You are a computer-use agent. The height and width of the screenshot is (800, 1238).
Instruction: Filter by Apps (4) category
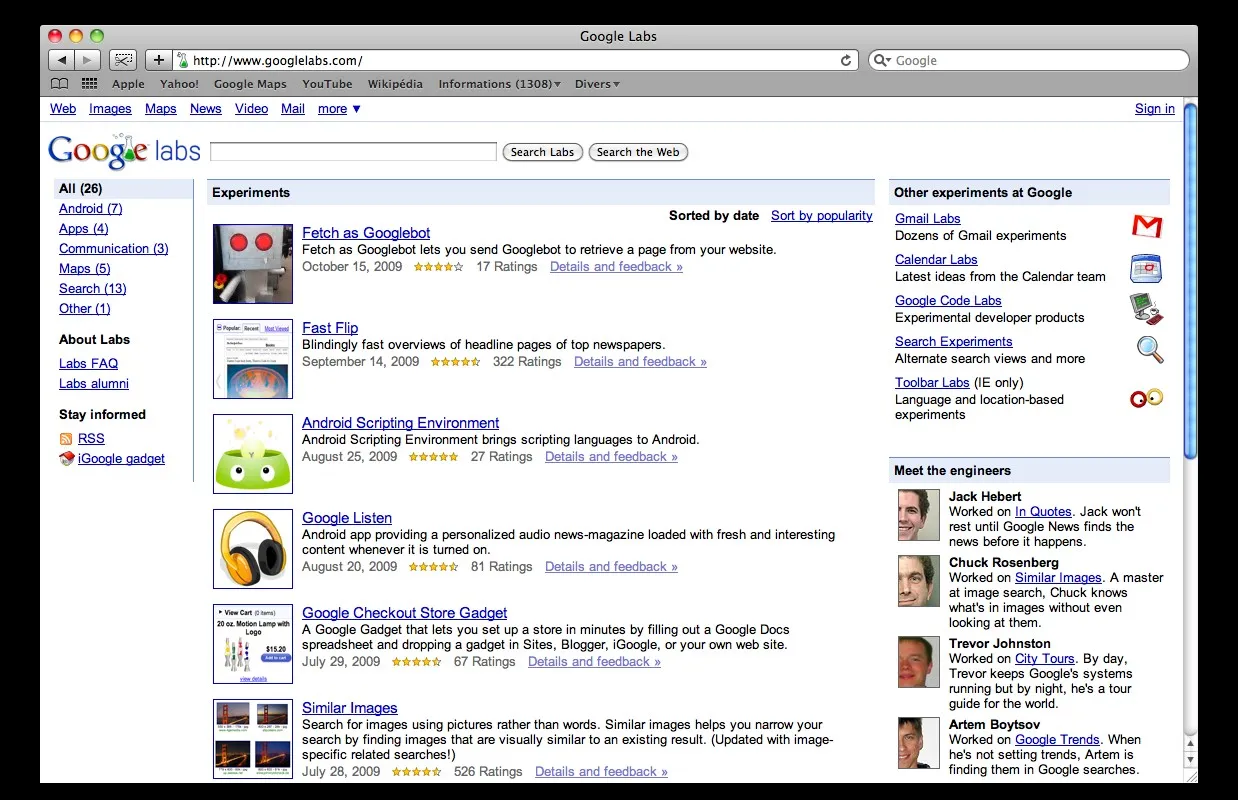pos(83,229)
